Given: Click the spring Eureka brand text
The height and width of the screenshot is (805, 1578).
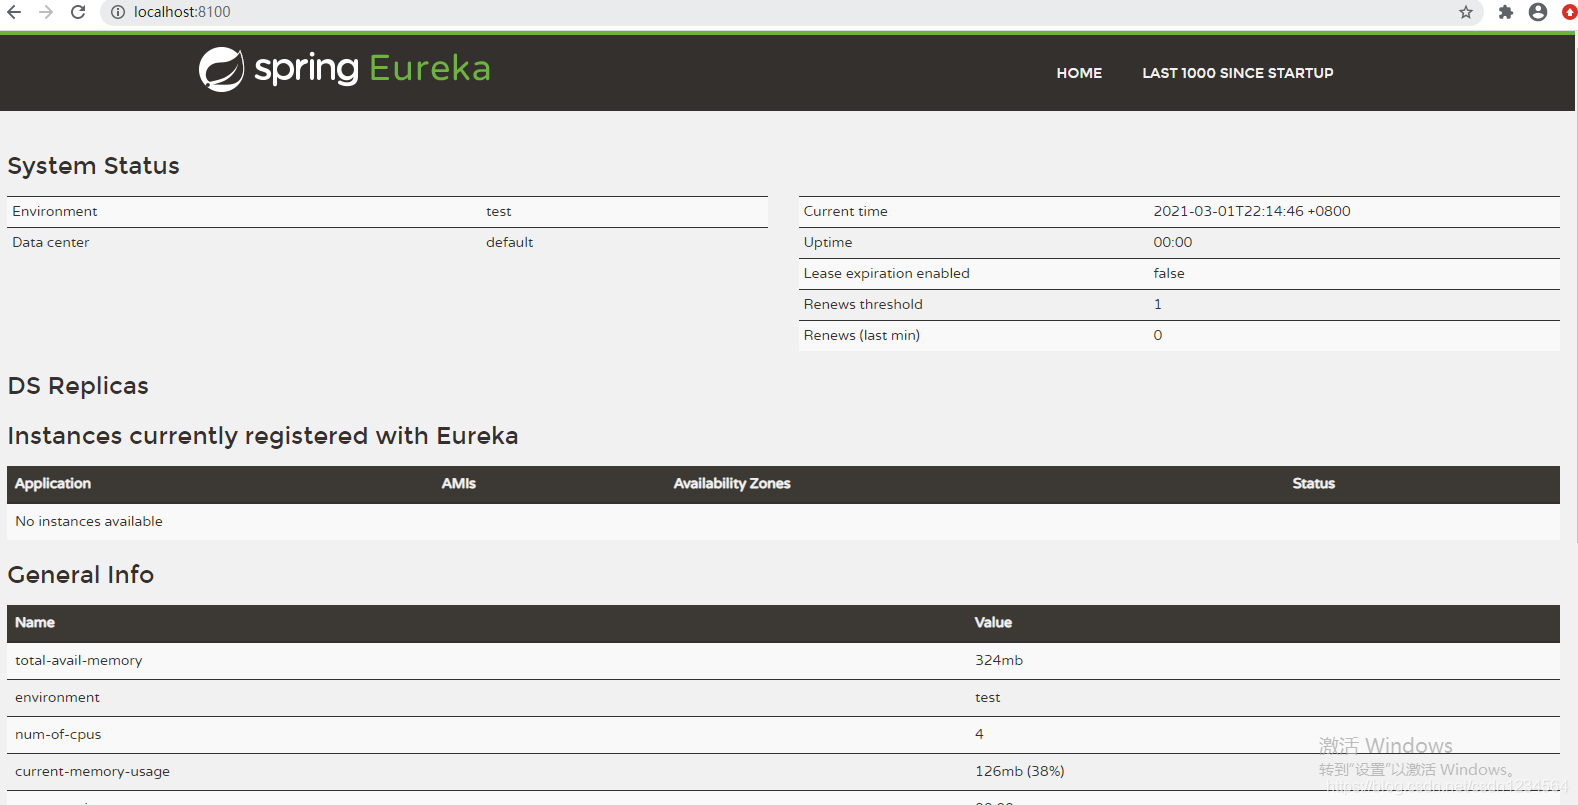Looking at the screenshot, I should click(x=372, y=68).
